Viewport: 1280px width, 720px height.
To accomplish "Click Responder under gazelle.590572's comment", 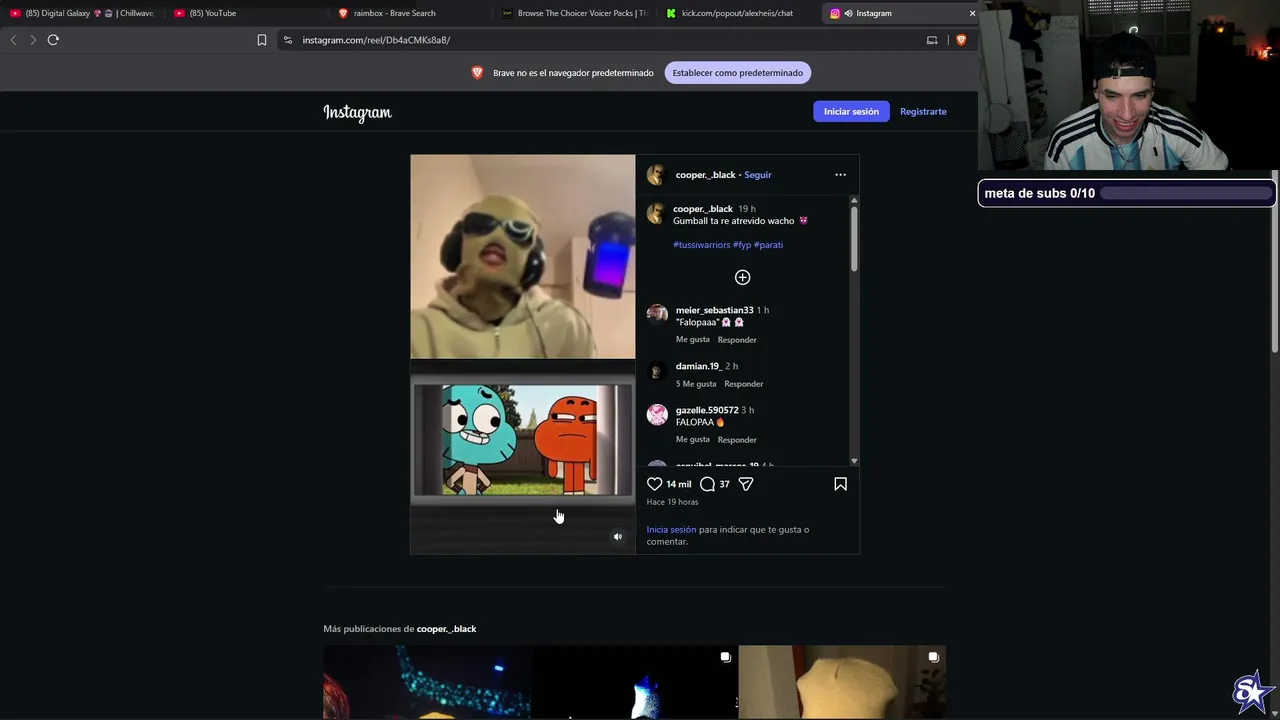I will pos(737,440).
